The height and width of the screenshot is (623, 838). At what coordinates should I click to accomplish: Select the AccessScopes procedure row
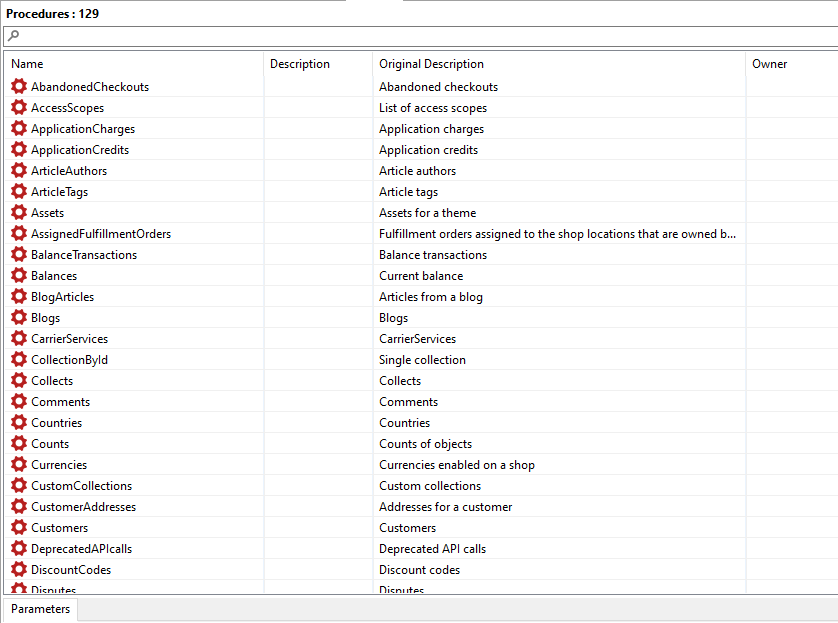[67, 108]
